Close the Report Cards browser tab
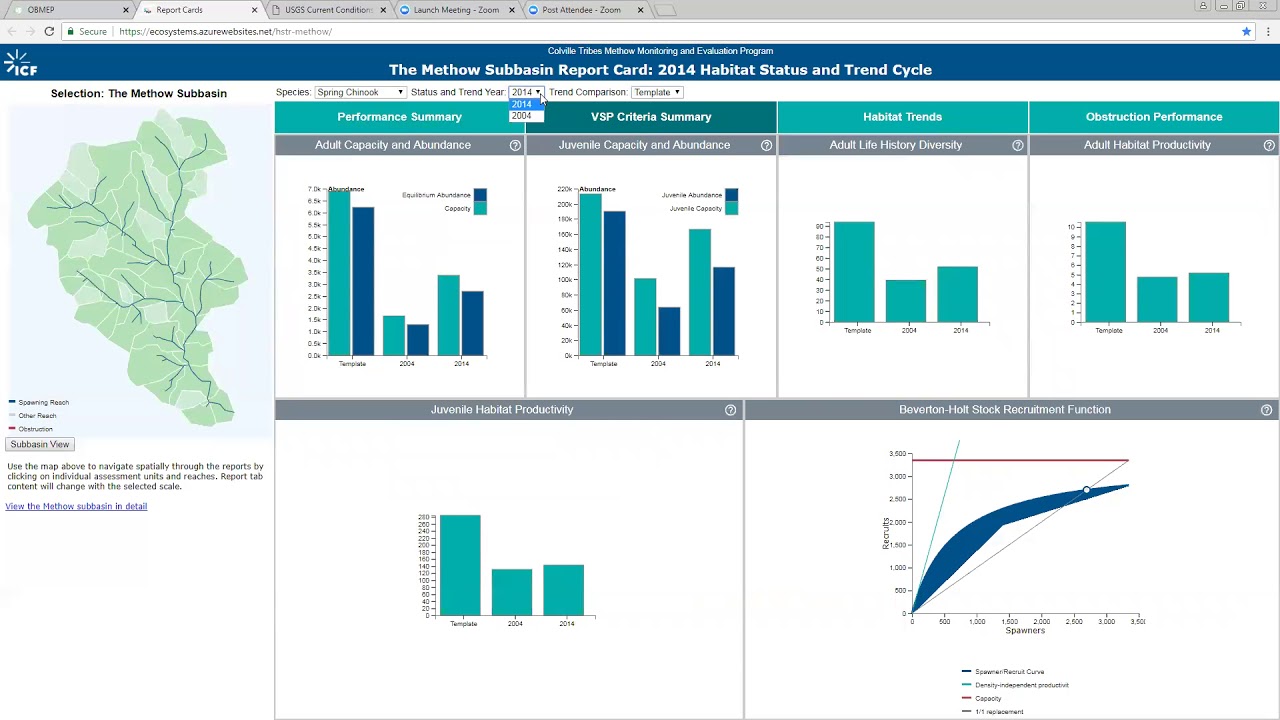Viewport: 1280px width, 720px height. (254, 10)
